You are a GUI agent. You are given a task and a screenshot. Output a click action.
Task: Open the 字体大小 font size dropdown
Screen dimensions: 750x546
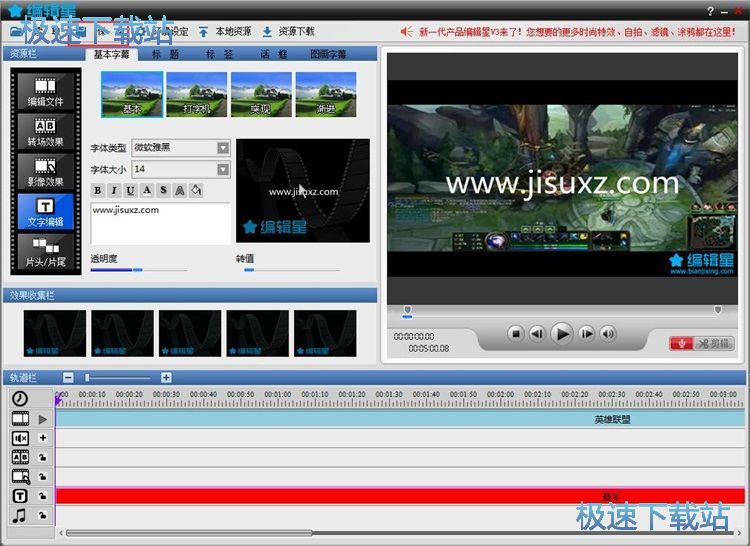pyautogui.click(x=223, y=169)
